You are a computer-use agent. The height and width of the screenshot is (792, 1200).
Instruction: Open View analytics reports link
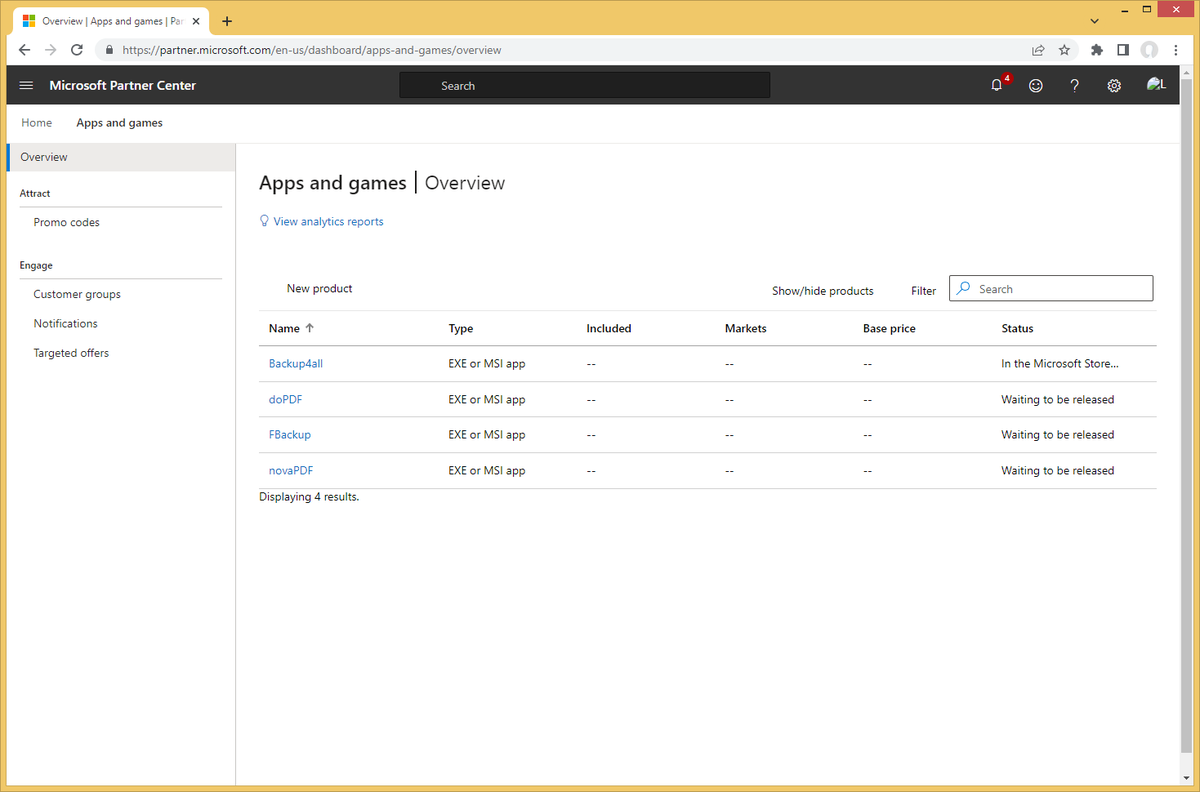pos(328,222)
